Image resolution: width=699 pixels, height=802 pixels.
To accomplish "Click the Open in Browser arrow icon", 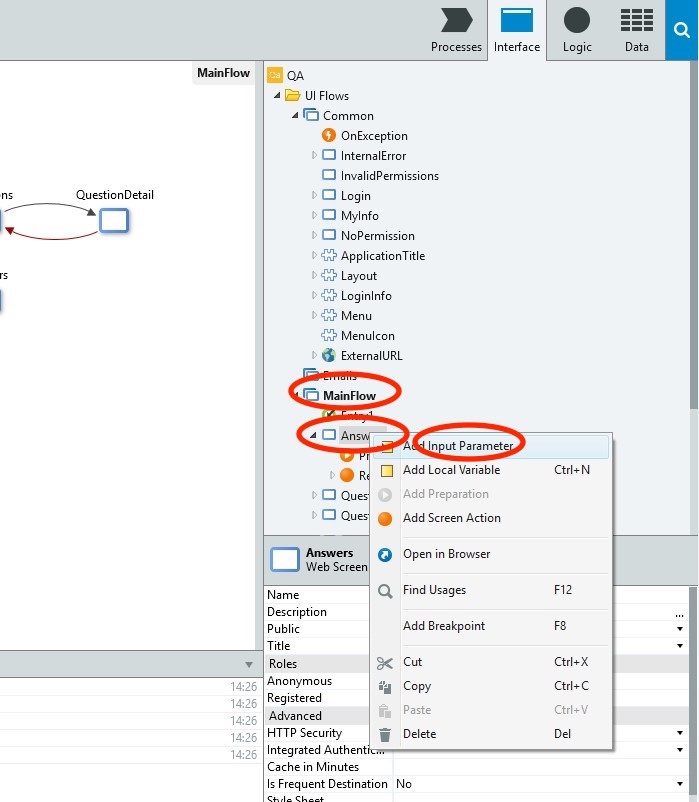I will [385, 554].
